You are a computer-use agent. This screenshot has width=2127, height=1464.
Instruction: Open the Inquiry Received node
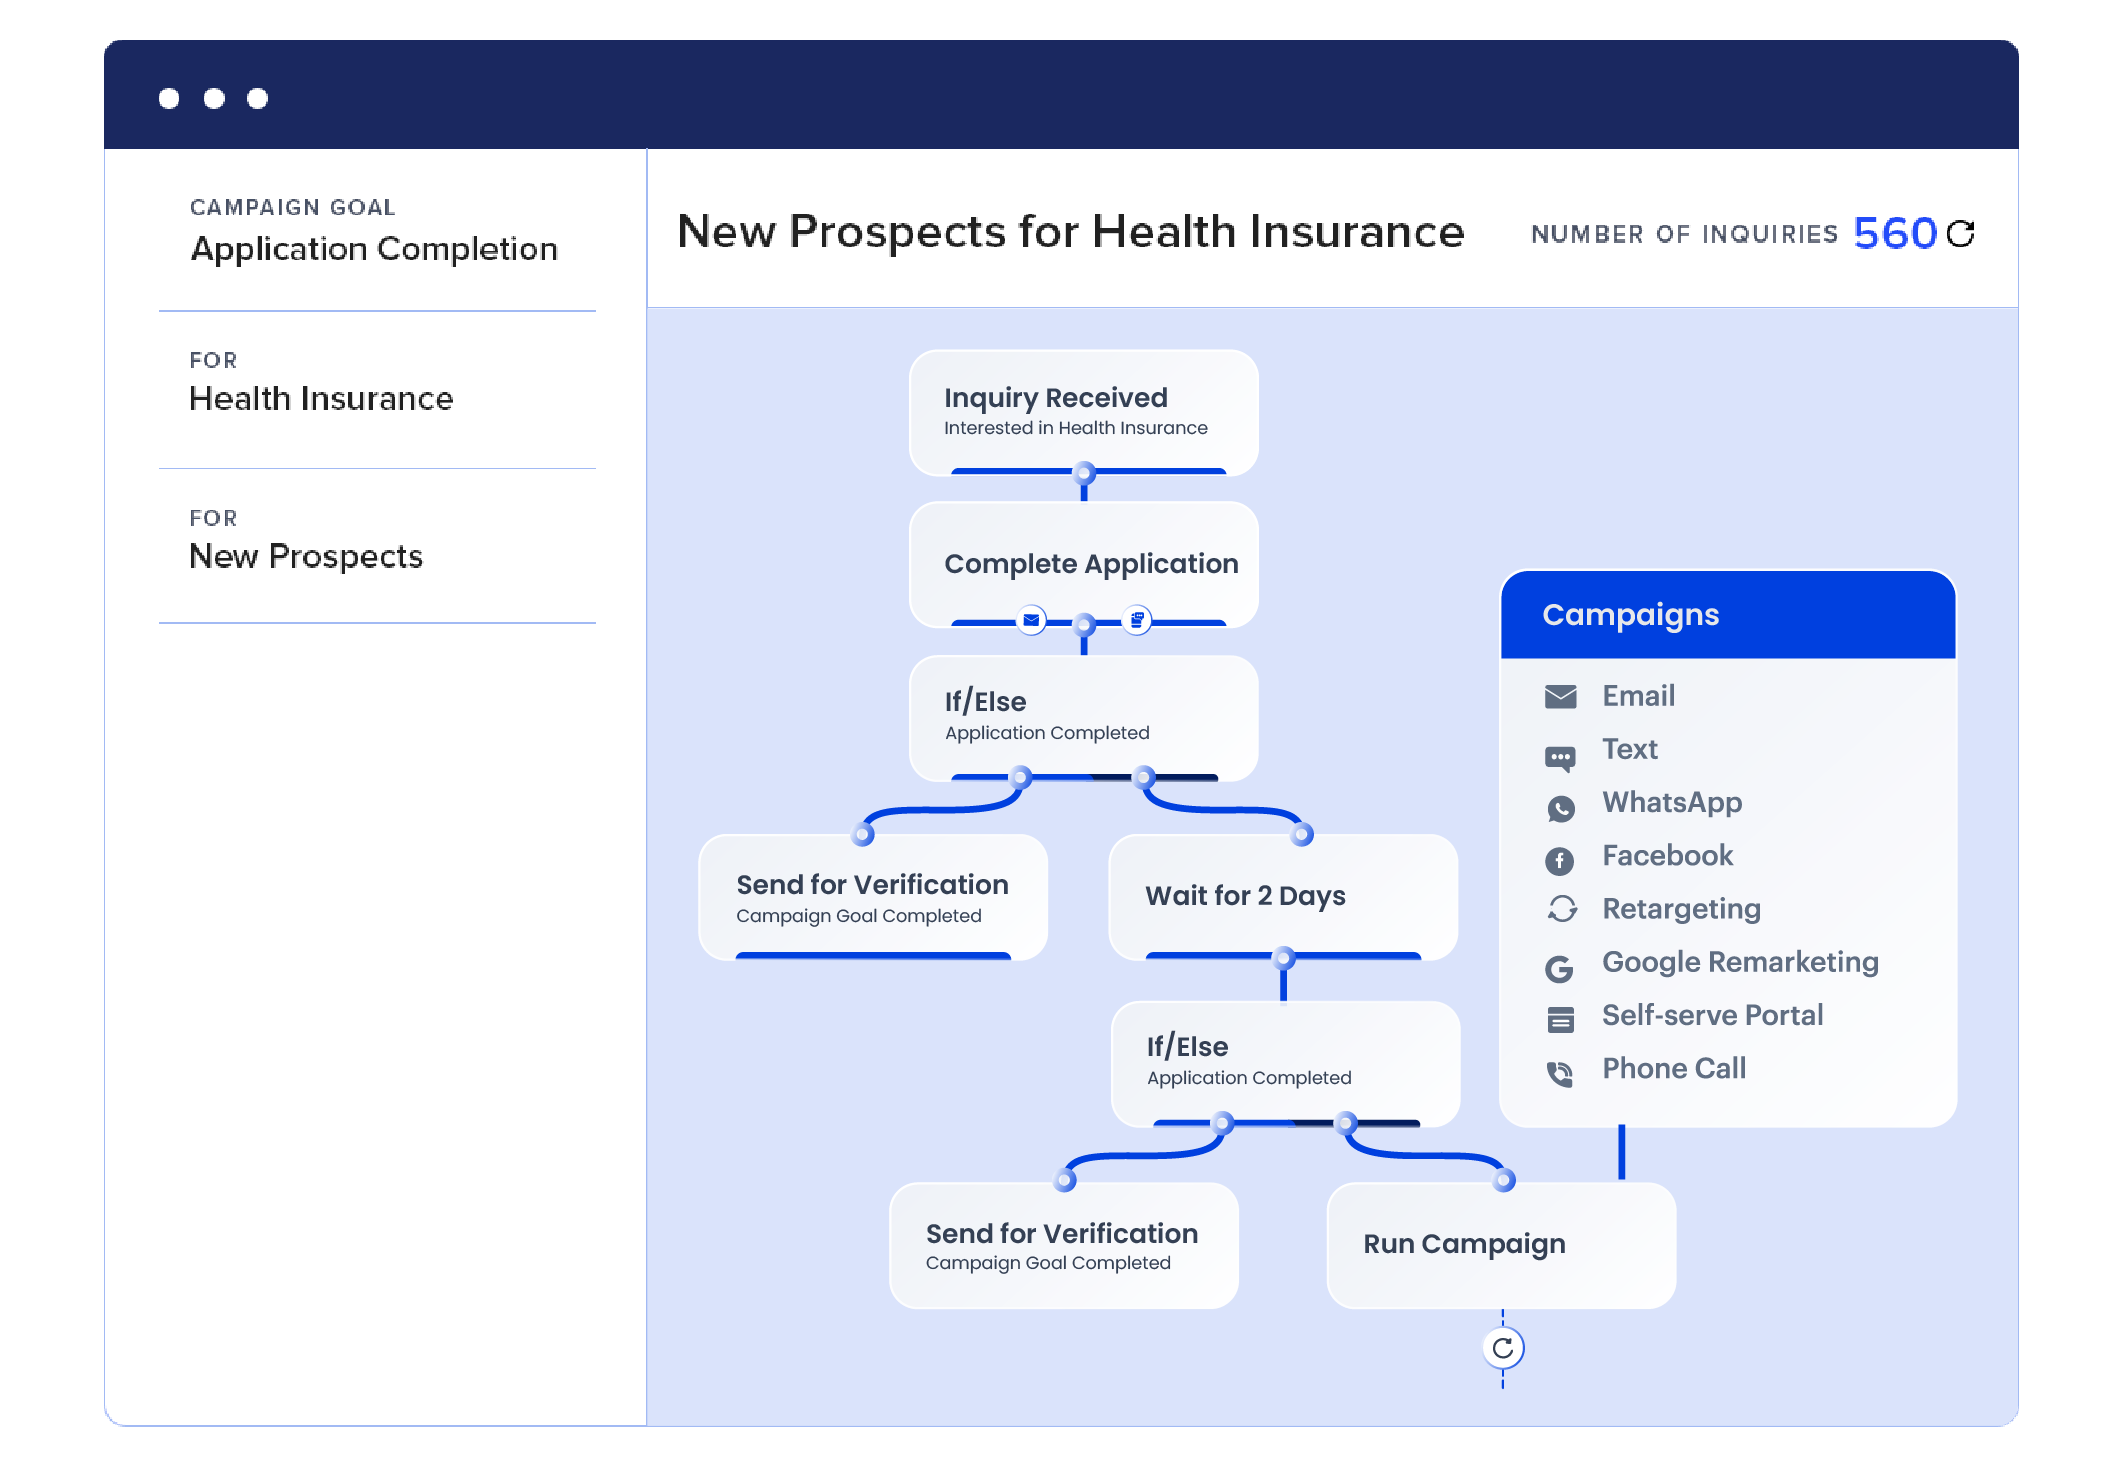click(x=1083, y=413)
